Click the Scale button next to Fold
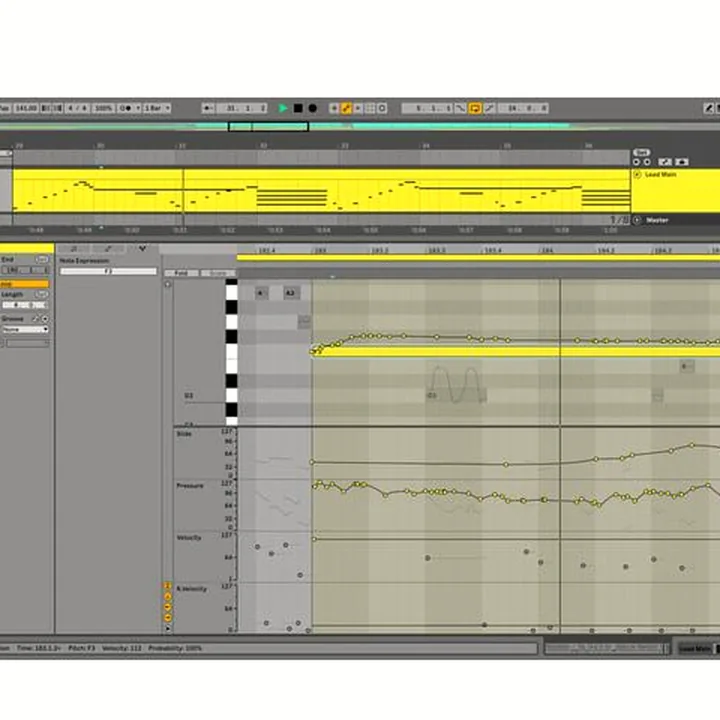The width and height of the screenshot is (720, 720). [218, 273]
